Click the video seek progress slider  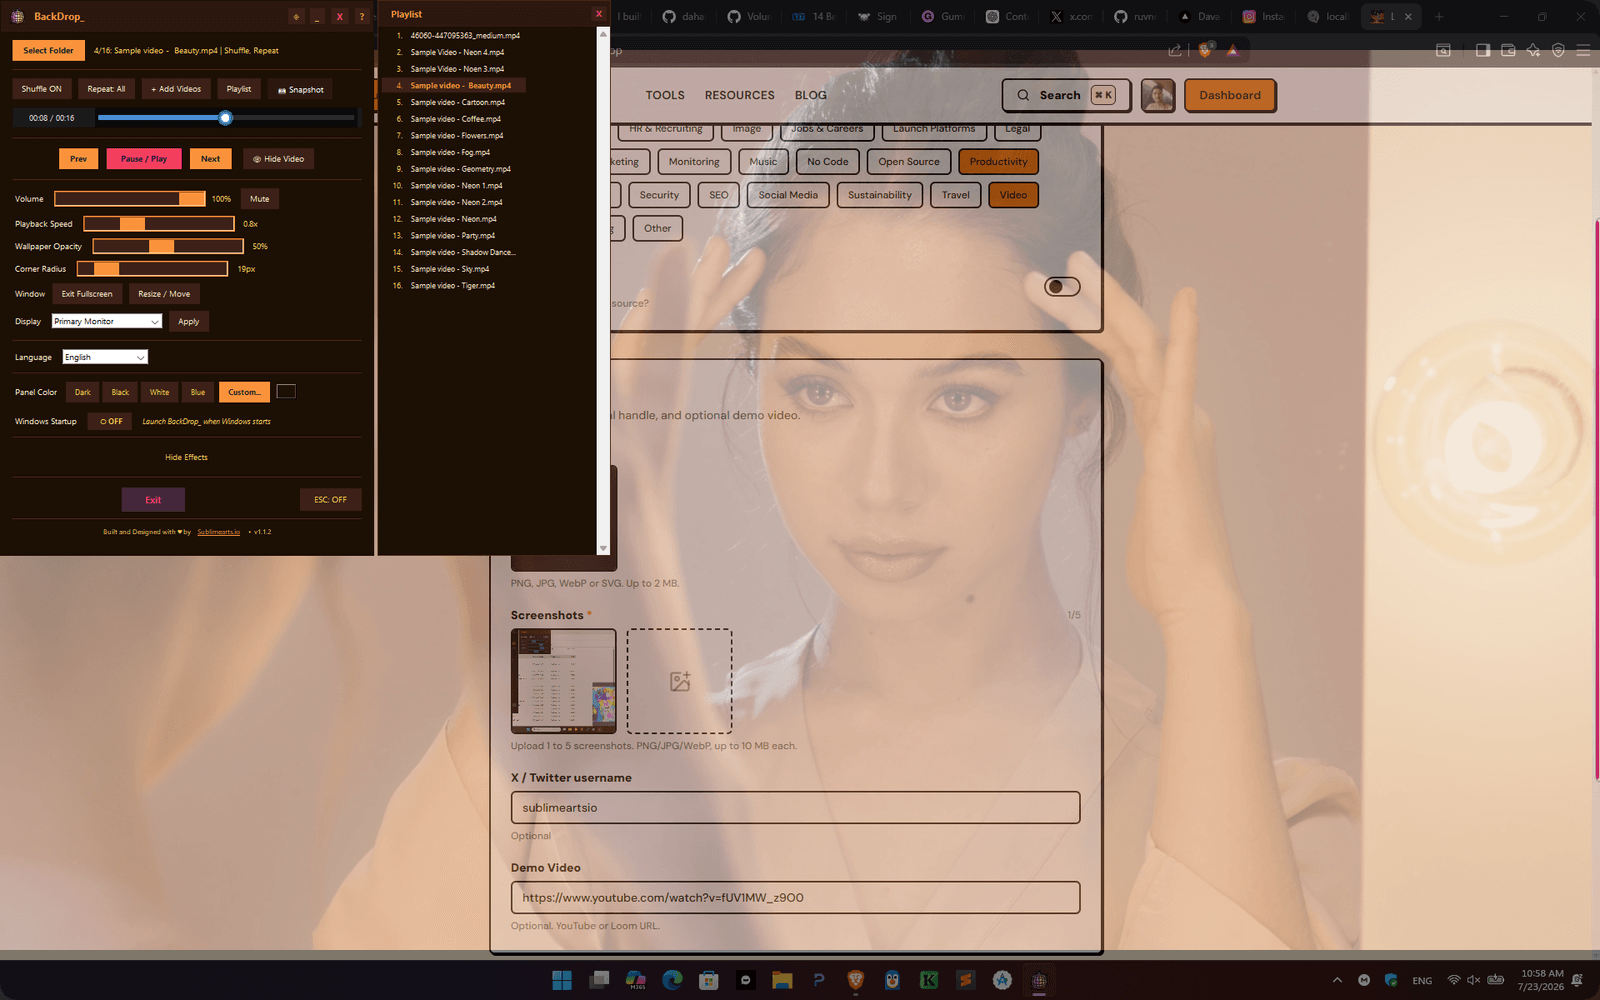pos(226,118)
